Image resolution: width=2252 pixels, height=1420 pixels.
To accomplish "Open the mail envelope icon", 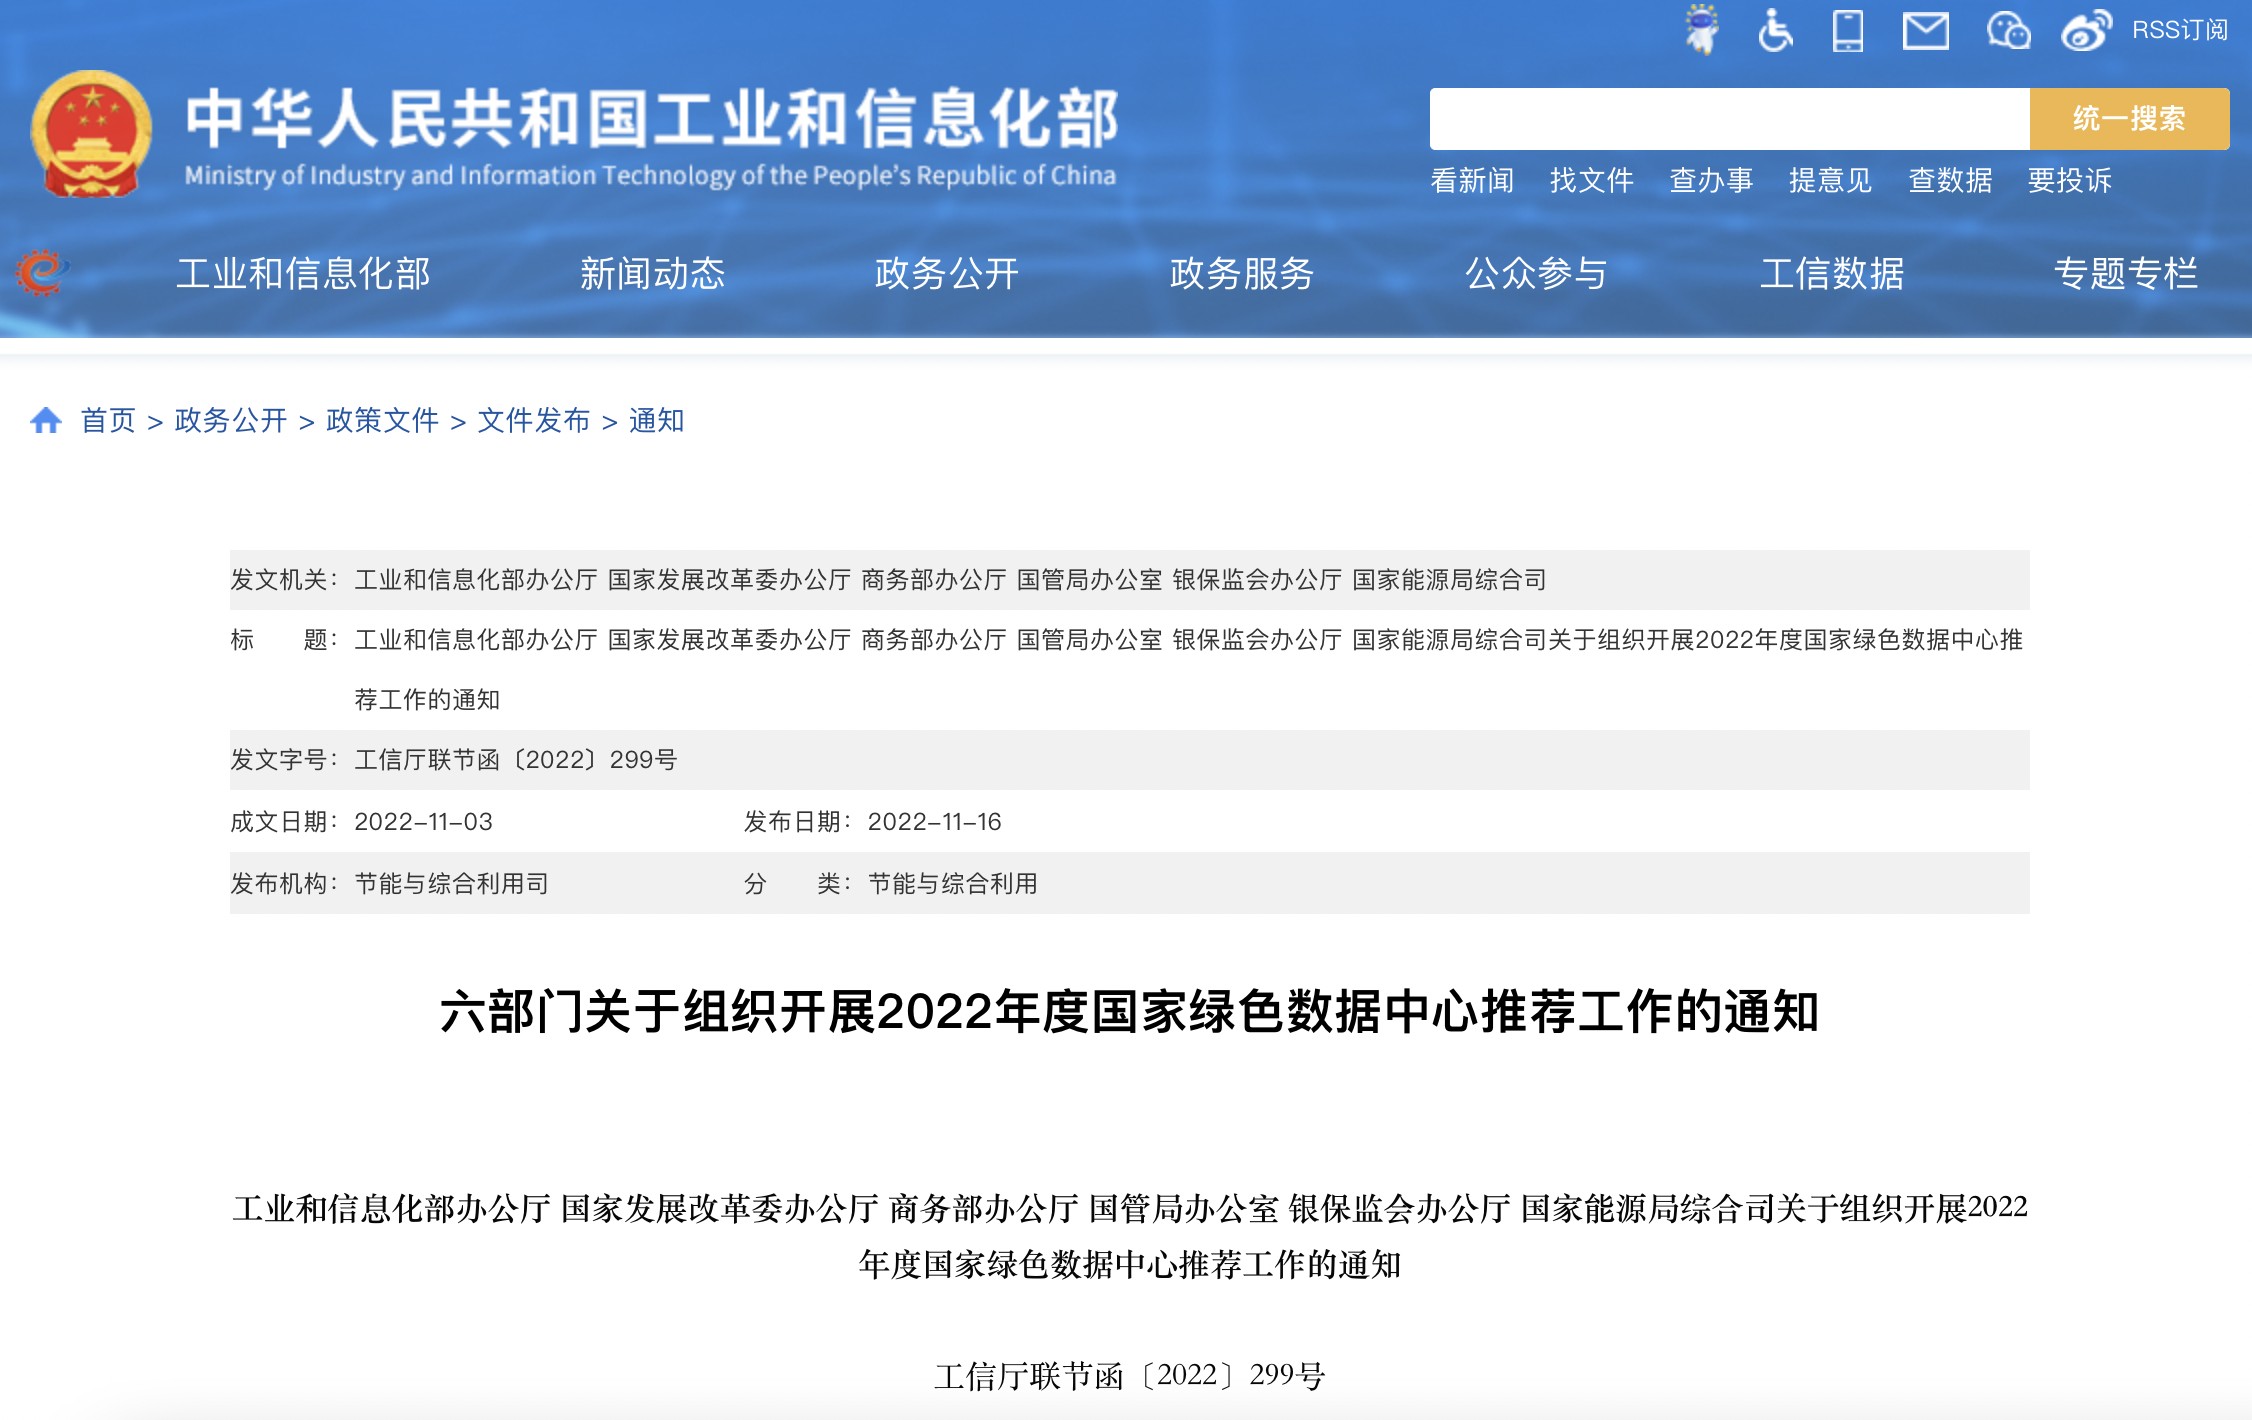I will (x=1925, y=31).
